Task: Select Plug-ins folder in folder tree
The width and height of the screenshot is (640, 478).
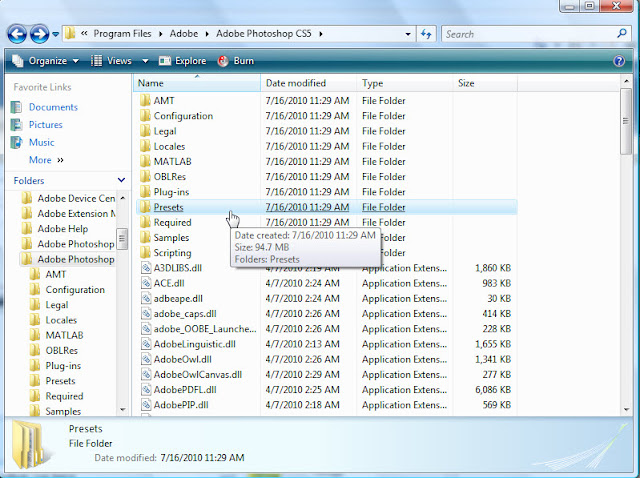Action: tap(63, 366)
